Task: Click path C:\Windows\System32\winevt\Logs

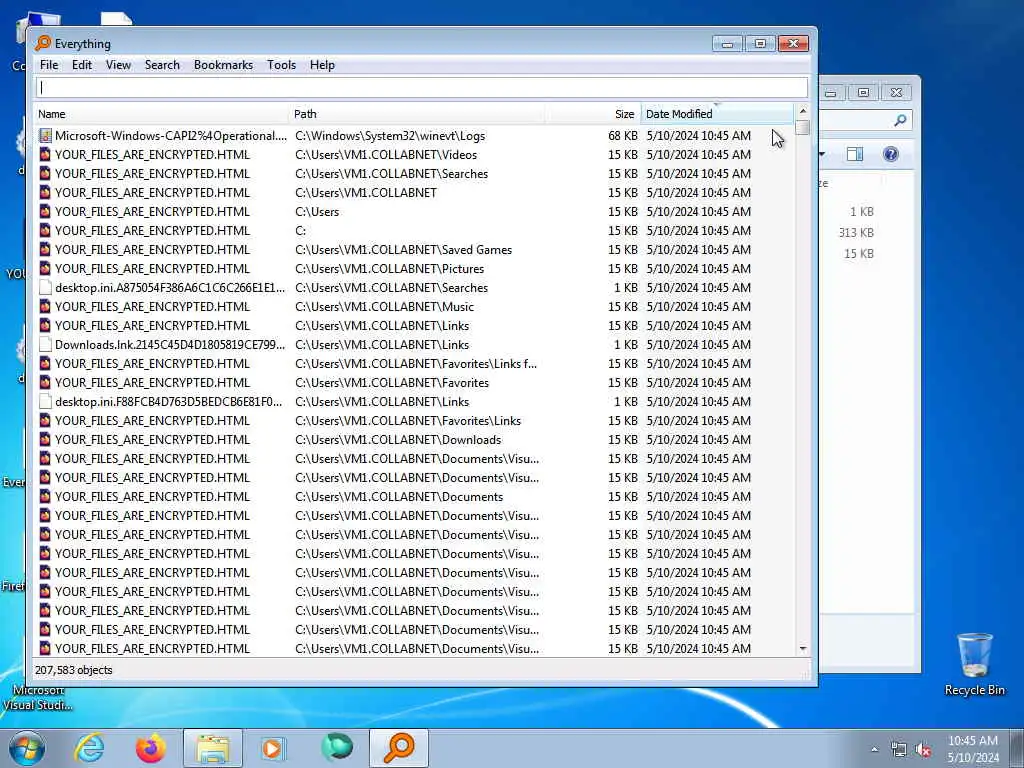Action: pyautogui.click(x=390, y=136)
